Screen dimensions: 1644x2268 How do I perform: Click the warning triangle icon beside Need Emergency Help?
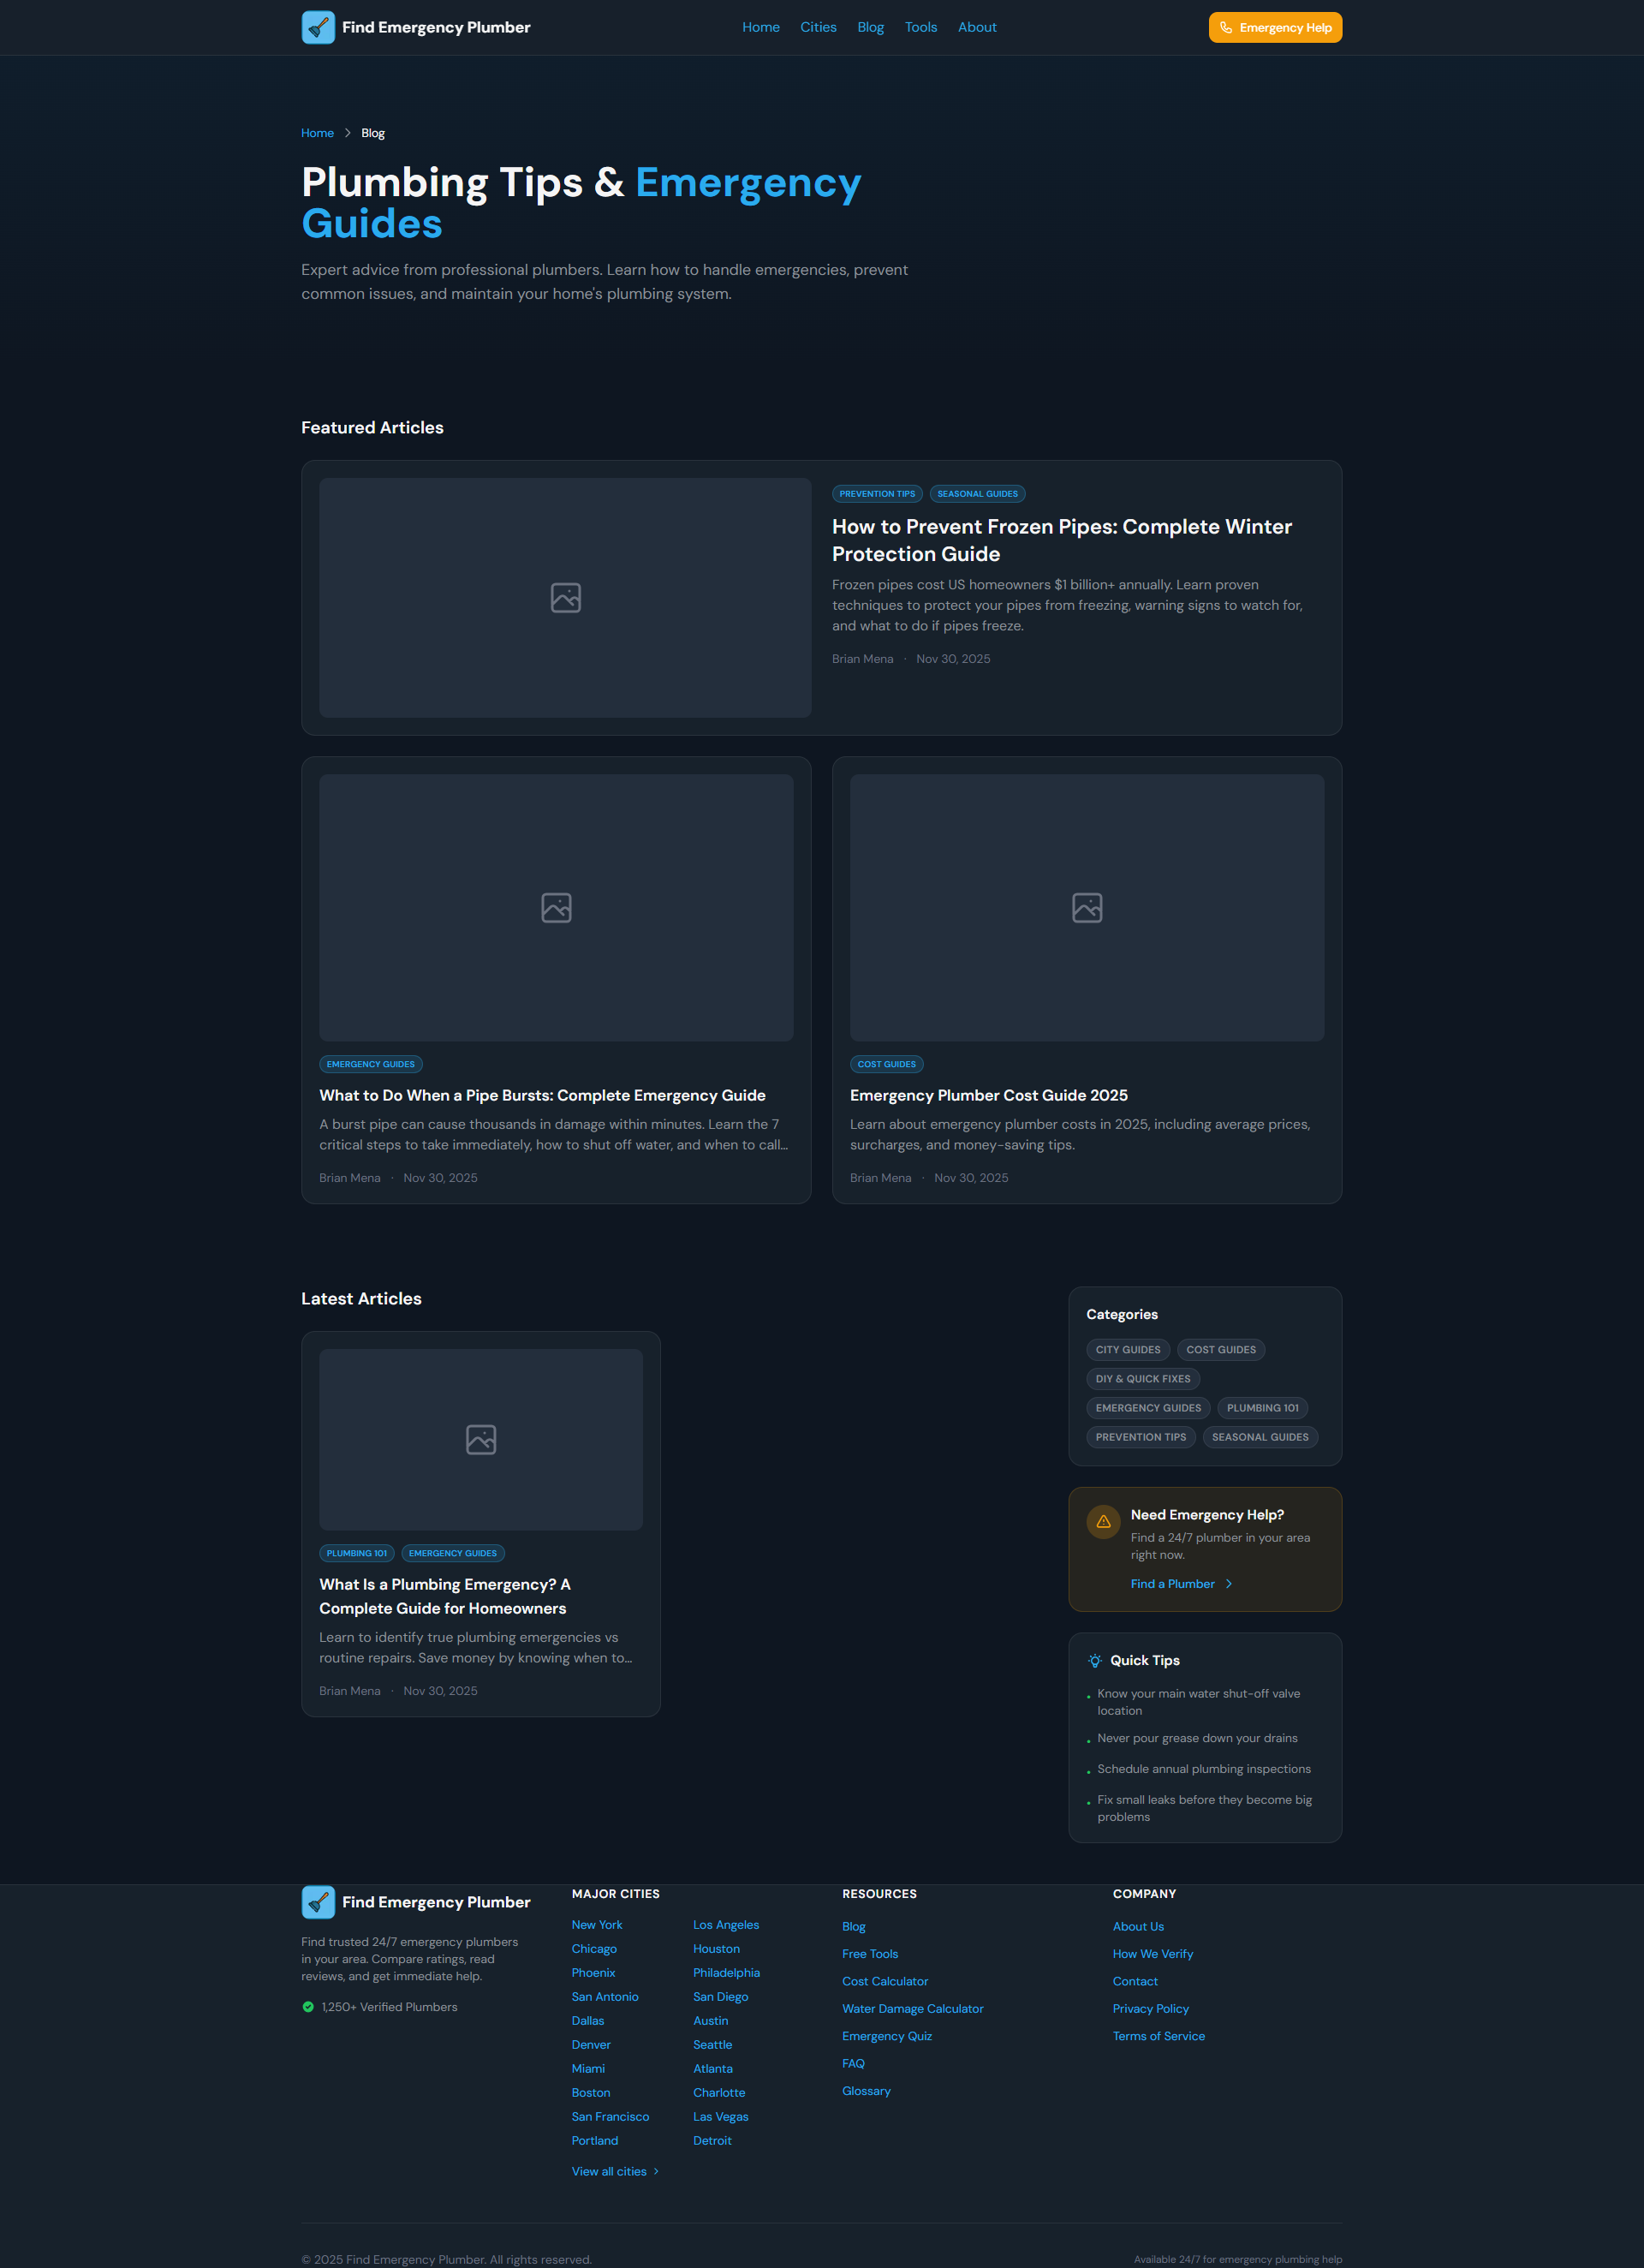1103,1521
